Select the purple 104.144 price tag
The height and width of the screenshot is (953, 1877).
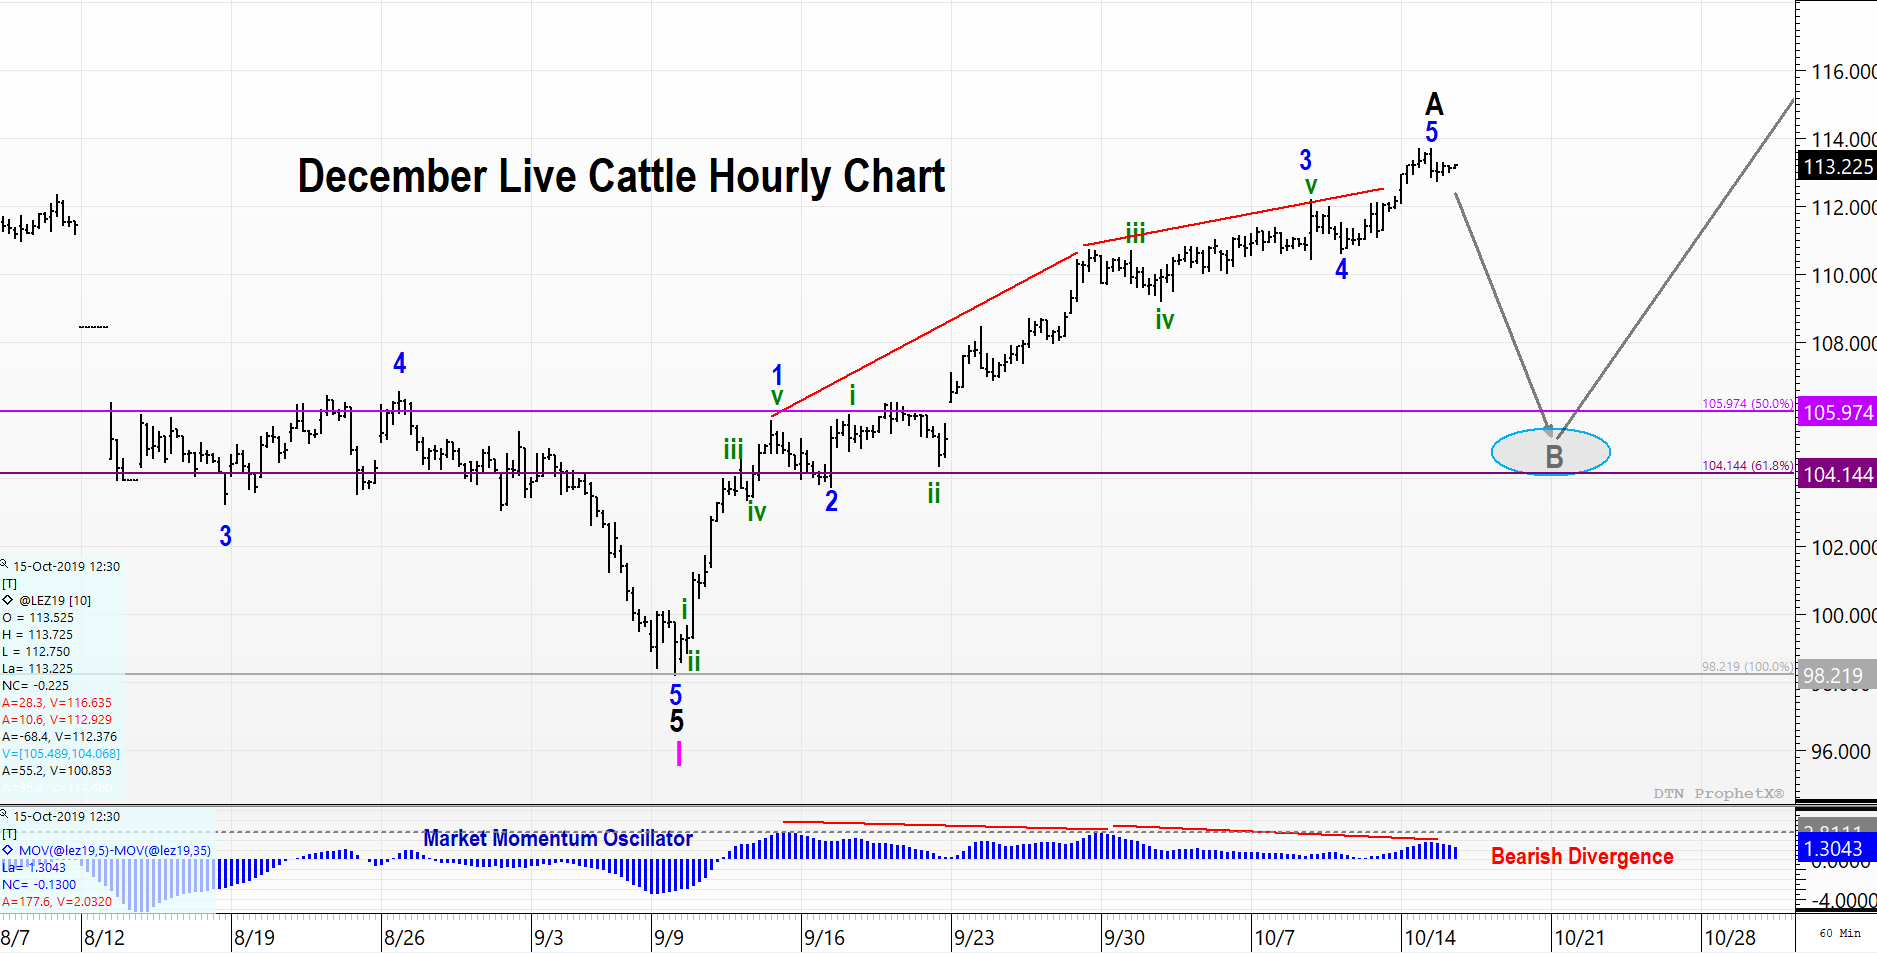1837,474
